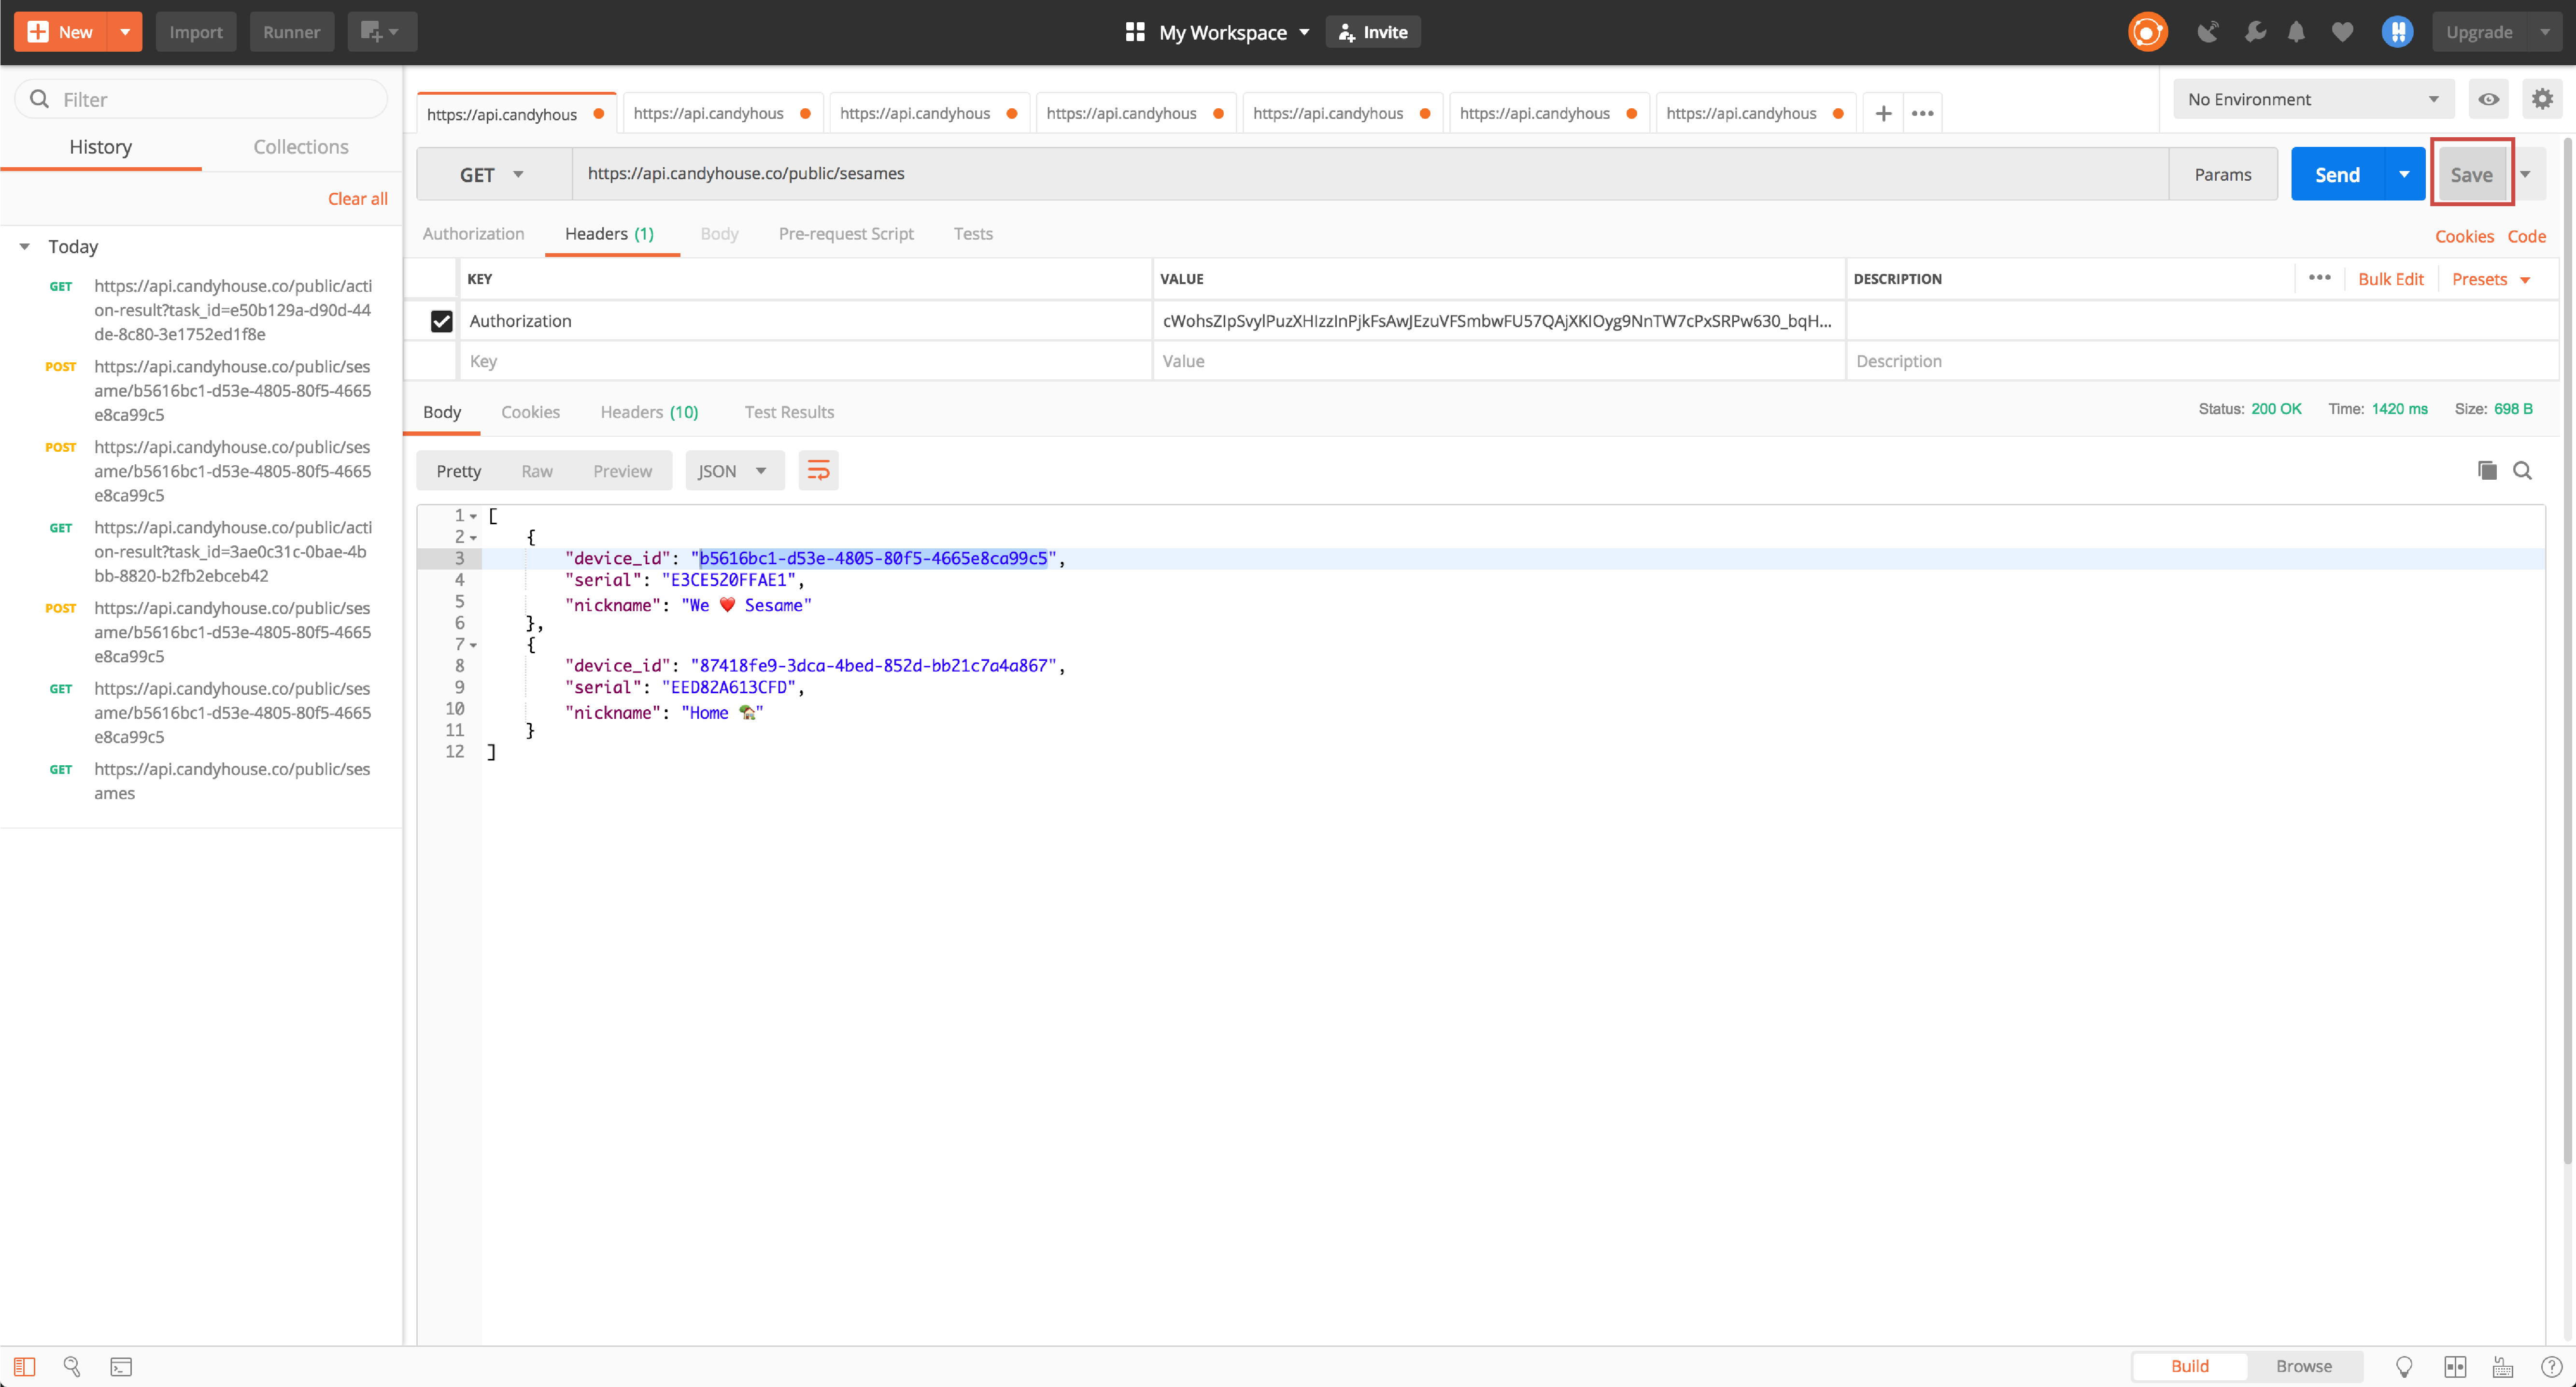The image size is (2576, 1387).
Task: Toggle sidebar icon in status bar
Action: click(x=25, y=1366)
